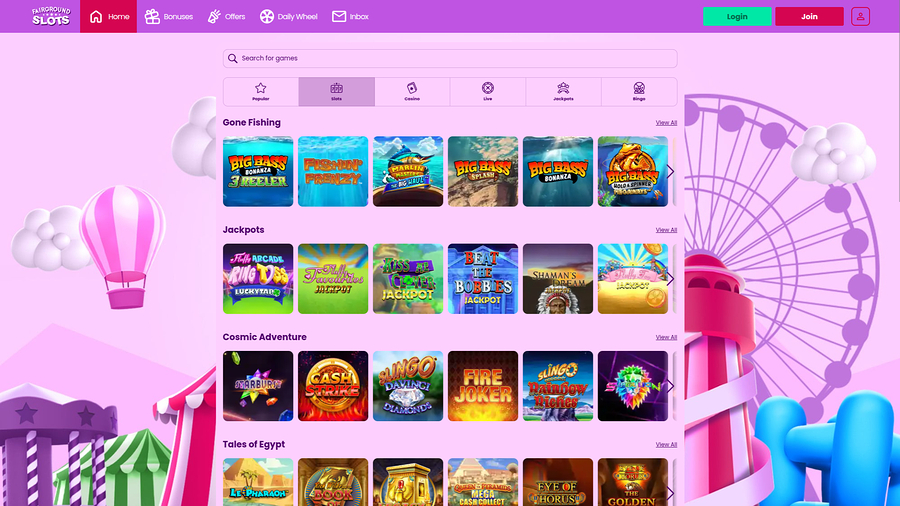Open the Big Bass Splash game
The width and height of the screenshot is (900, 506).
click(x=483, y=172)
